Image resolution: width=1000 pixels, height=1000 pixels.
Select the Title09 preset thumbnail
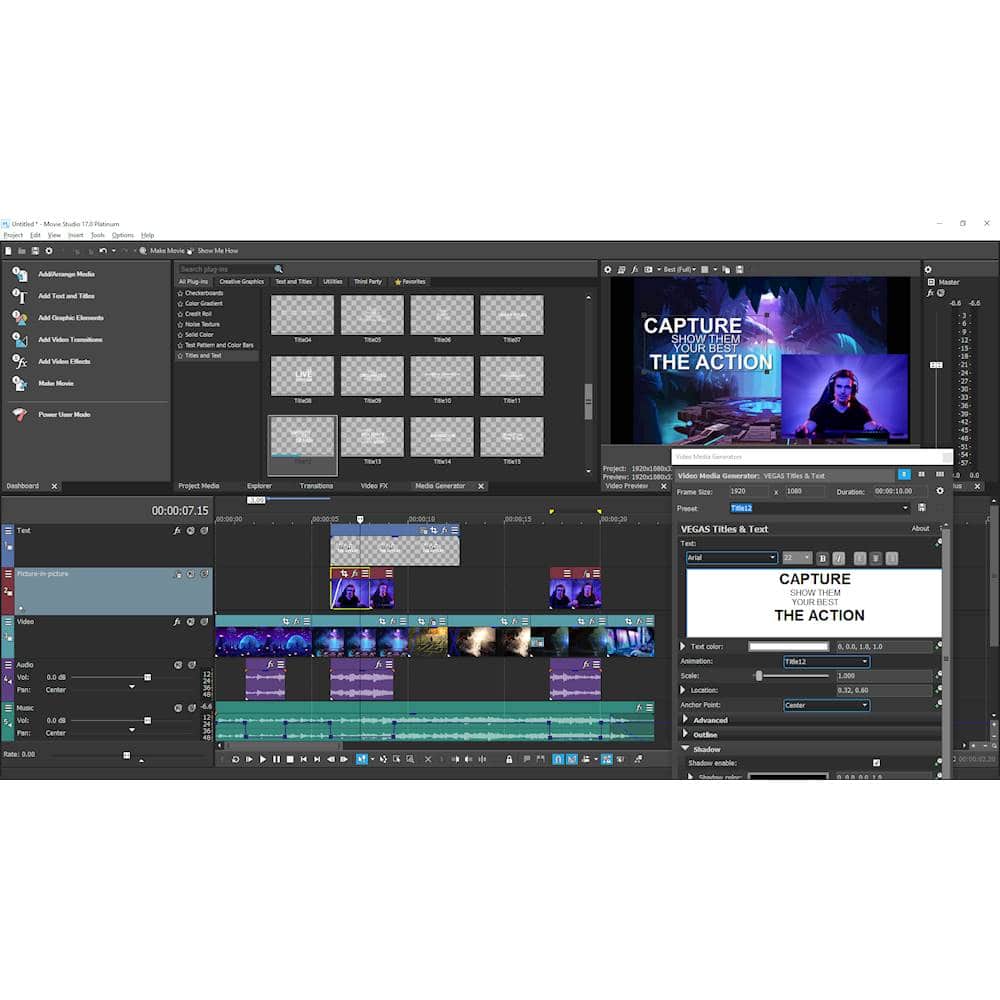pyautogui.click(x=372, y=377)
